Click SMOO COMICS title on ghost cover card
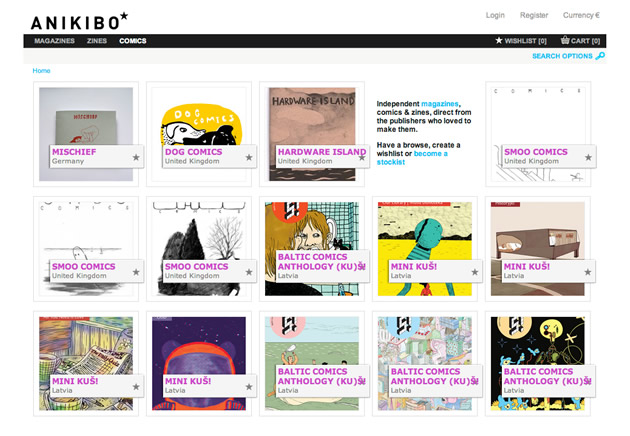The image size is (630, 436). tap(84, 266)
